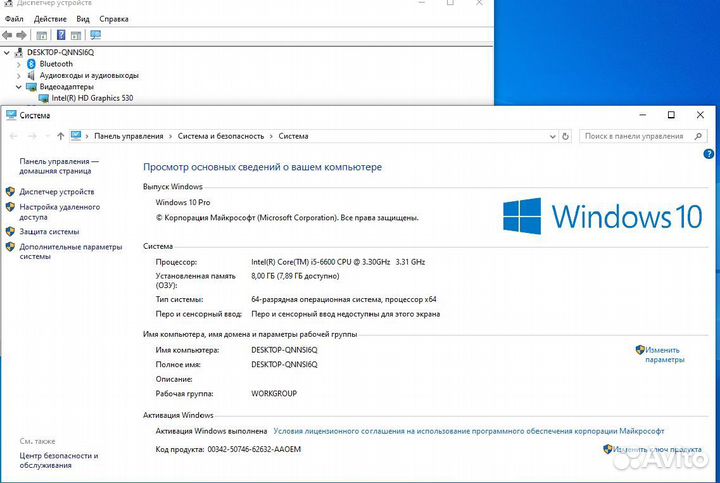Refresh the System control panel page

pyautogui.click(x=565, y=136)
